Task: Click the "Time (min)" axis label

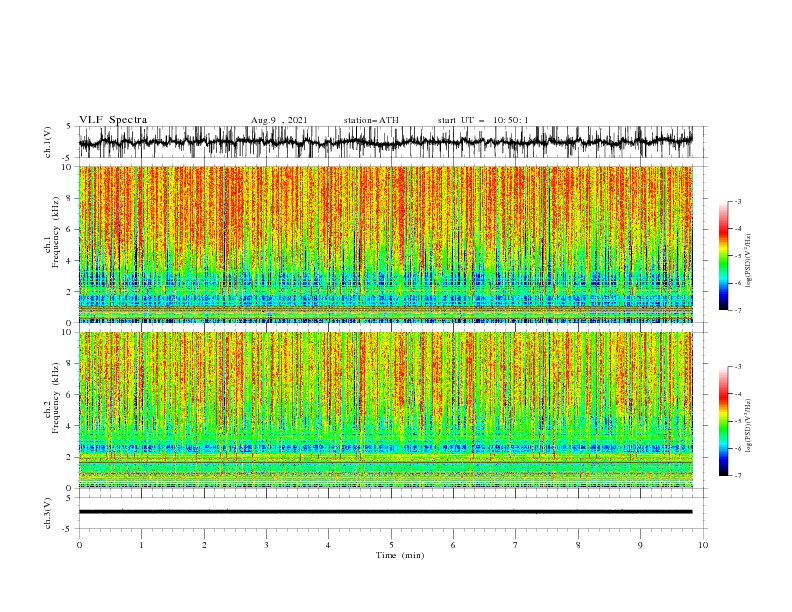Action: [x=400, y=555]
